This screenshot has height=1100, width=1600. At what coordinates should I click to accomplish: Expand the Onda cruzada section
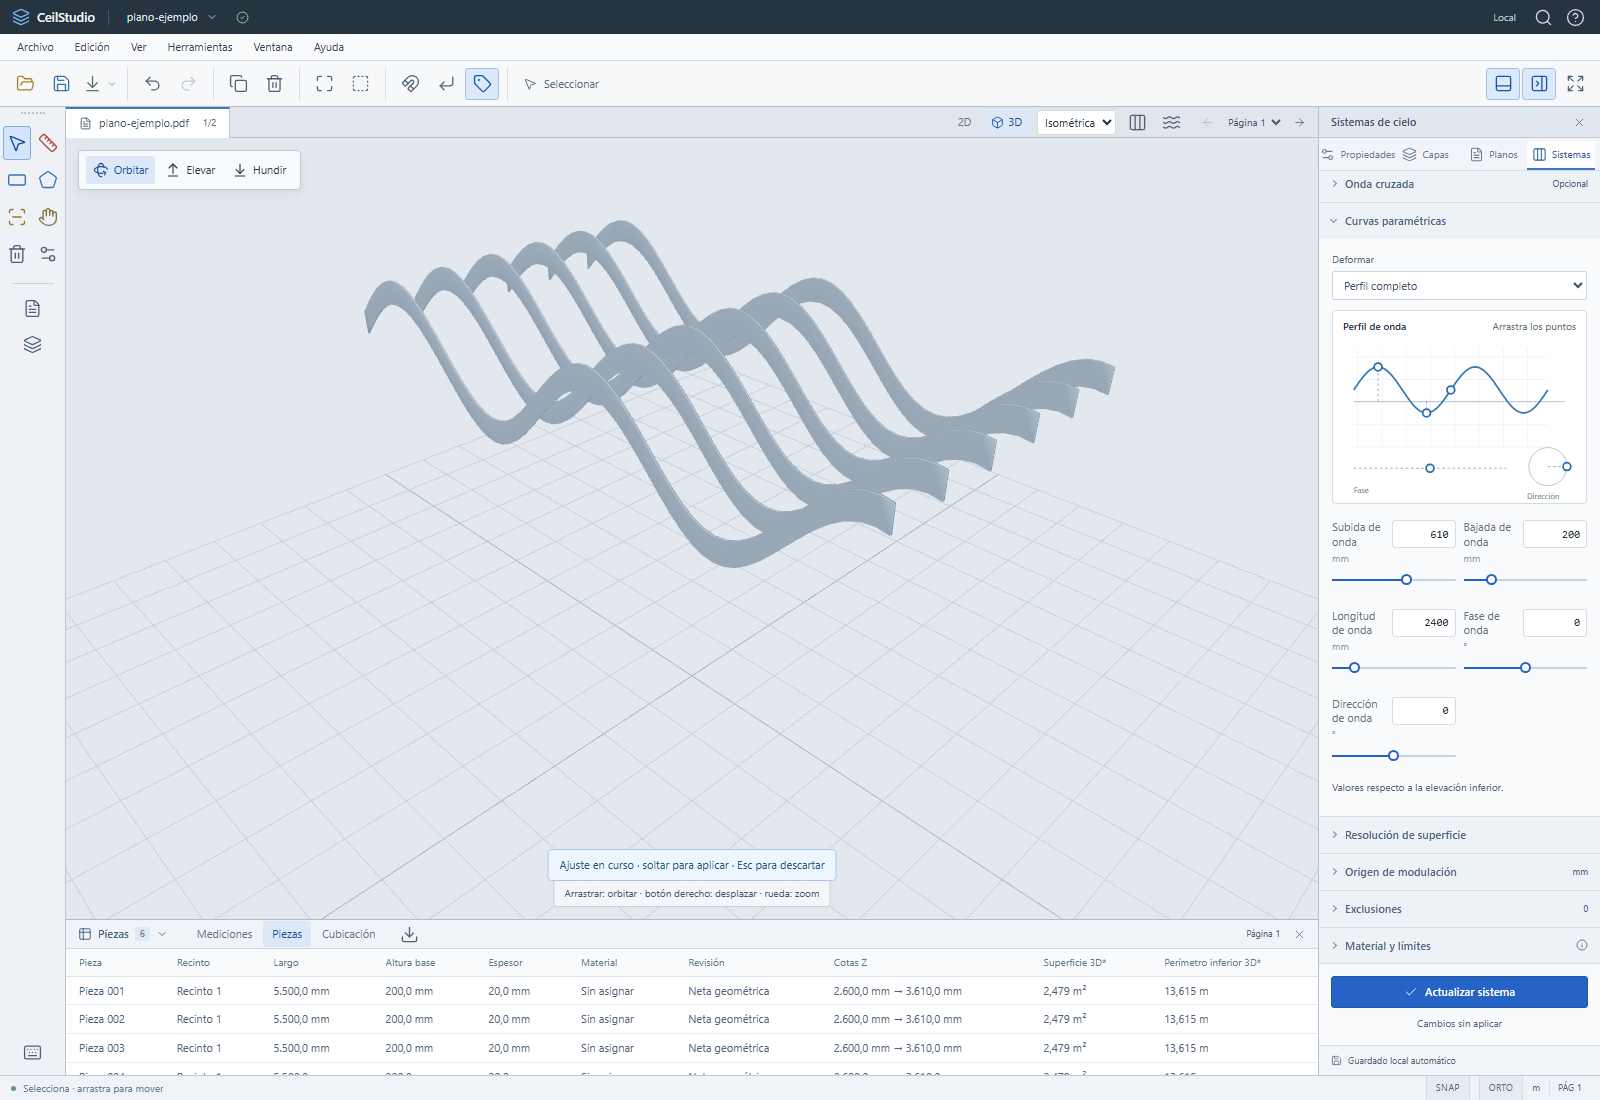pos(1459,184)
